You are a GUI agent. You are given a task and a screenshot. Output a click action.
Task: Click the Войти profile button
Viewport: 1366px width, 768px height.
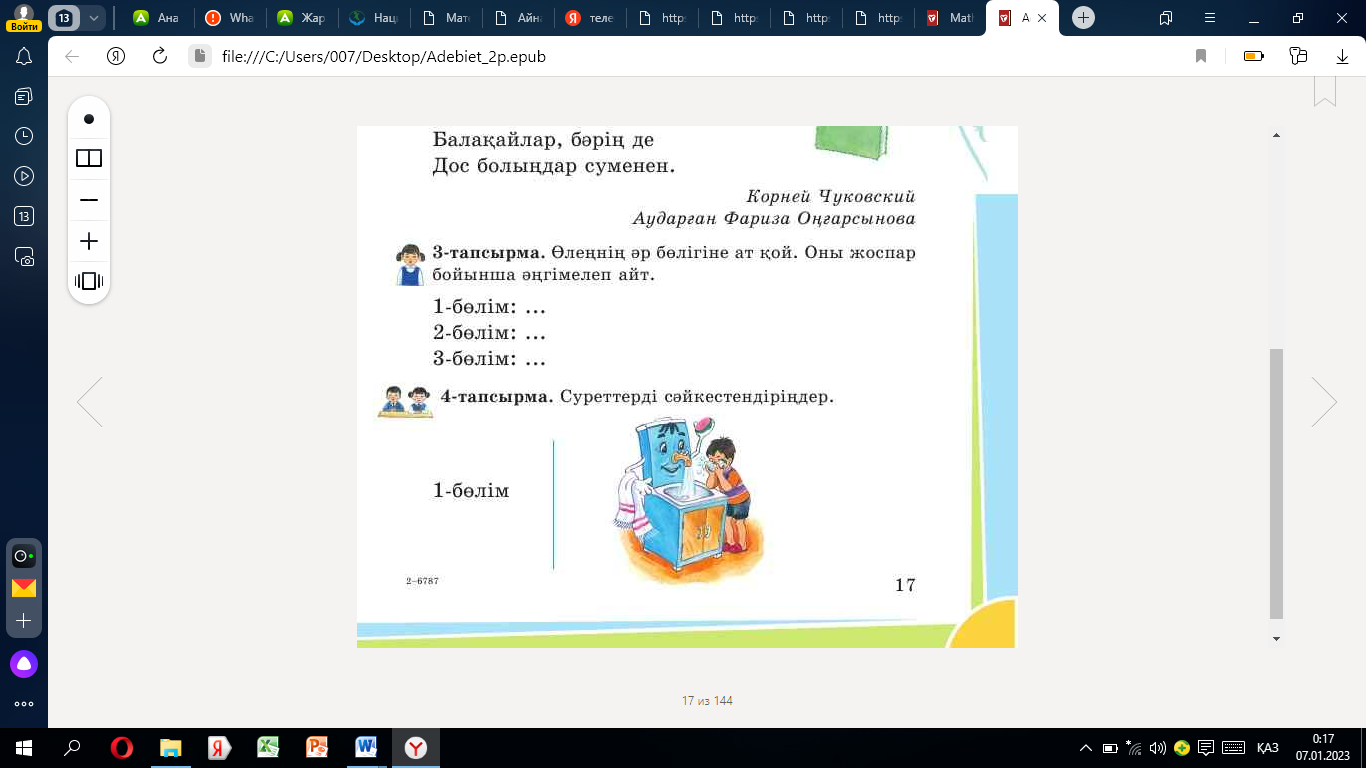(x=22, y=17)
